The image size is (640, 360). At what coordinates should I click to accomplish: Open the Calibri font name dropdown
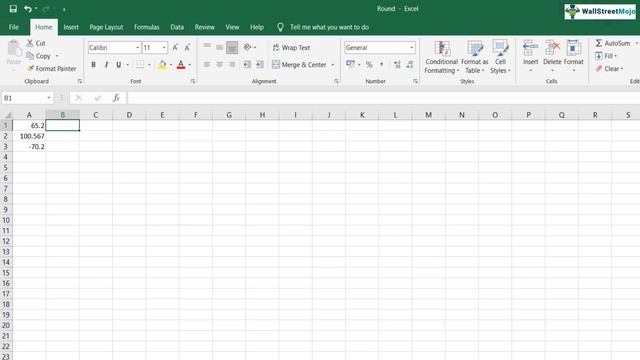pos(137,47)
